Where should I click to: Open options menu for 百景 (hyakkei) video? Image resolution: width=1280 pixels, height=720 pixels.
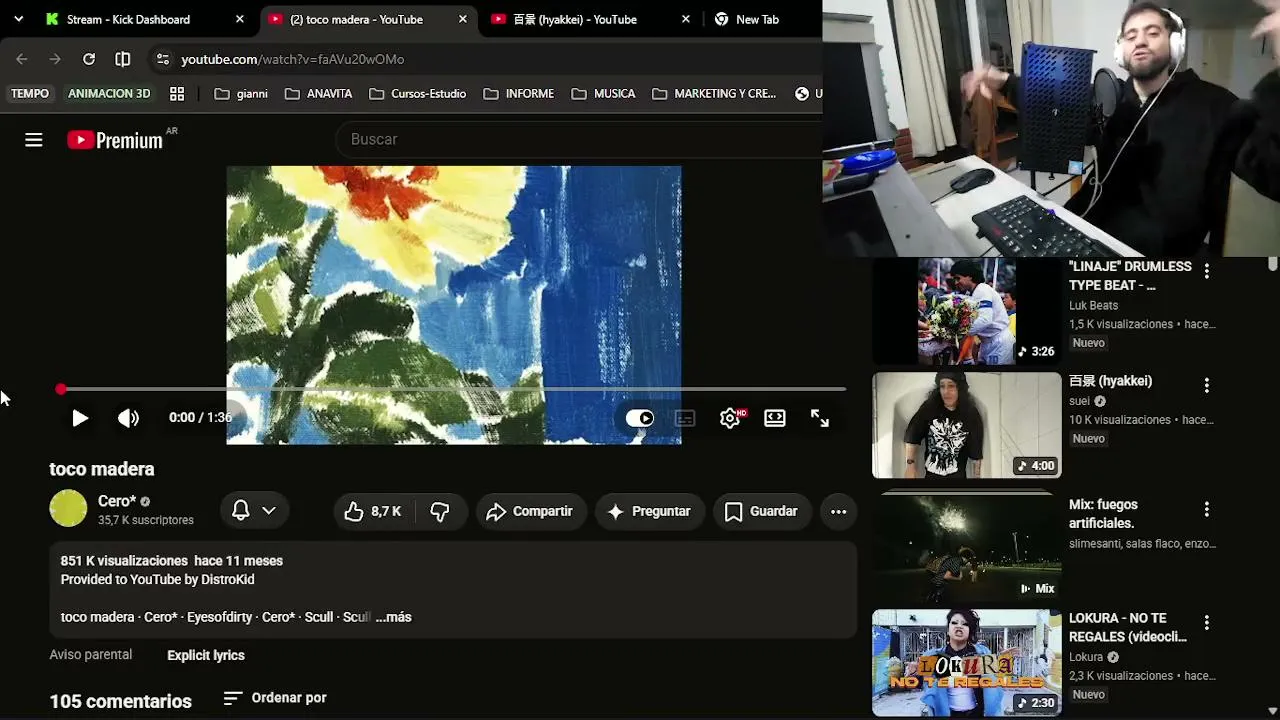coord(1207,385)
